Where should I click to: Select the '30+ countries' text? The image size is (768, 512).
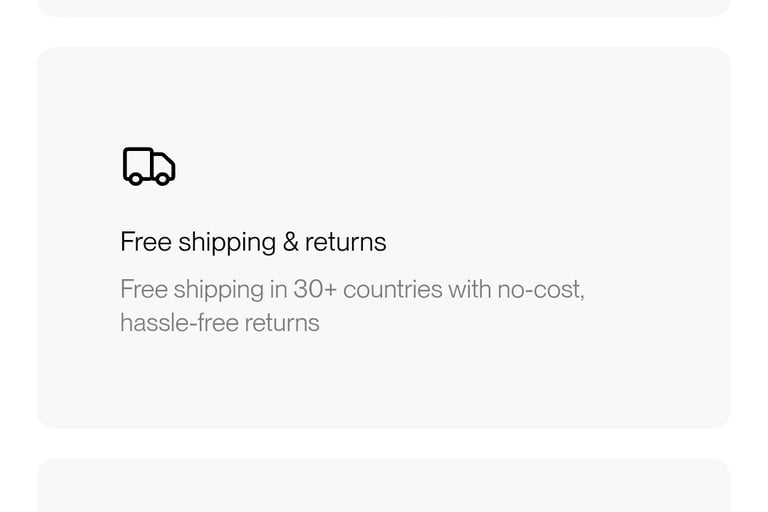click(368, 289)
